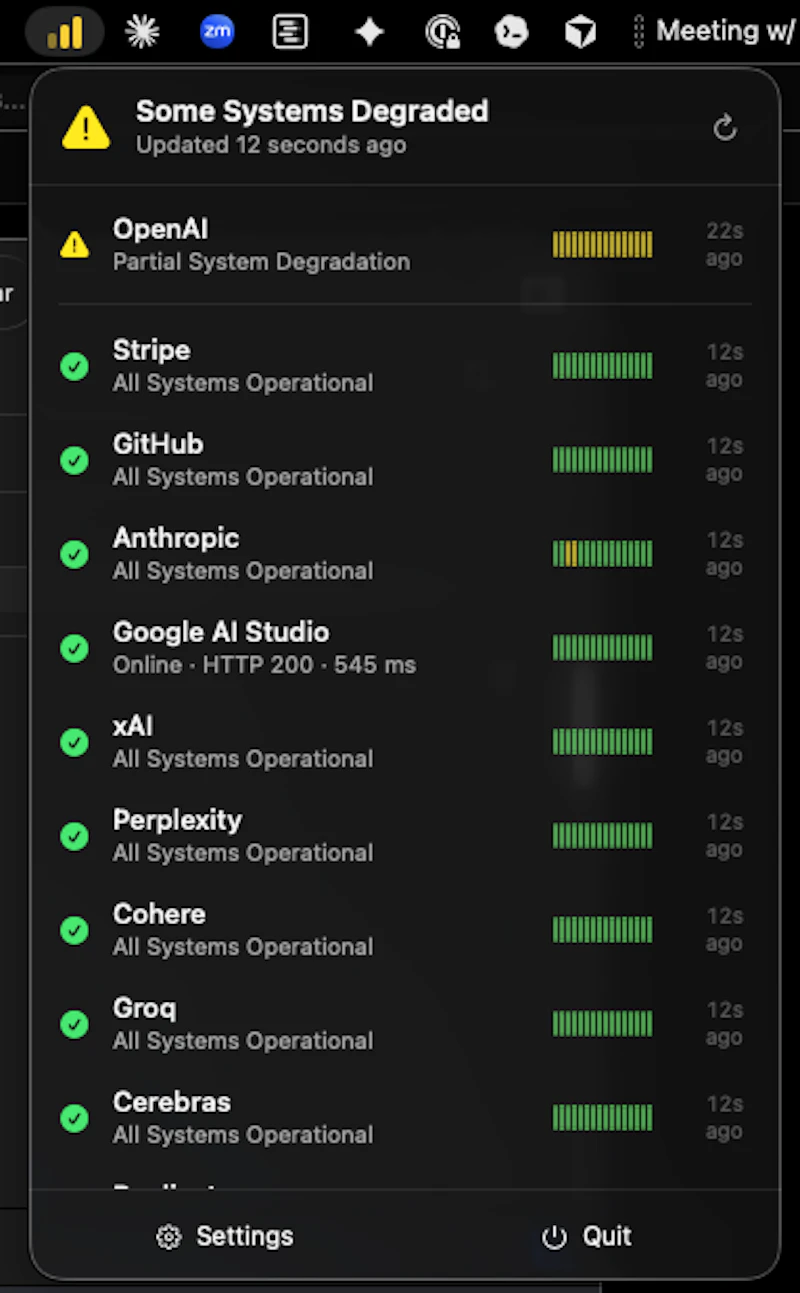
Task: Click Stripe's green checkmark status icon
Action: coord(74,366)
